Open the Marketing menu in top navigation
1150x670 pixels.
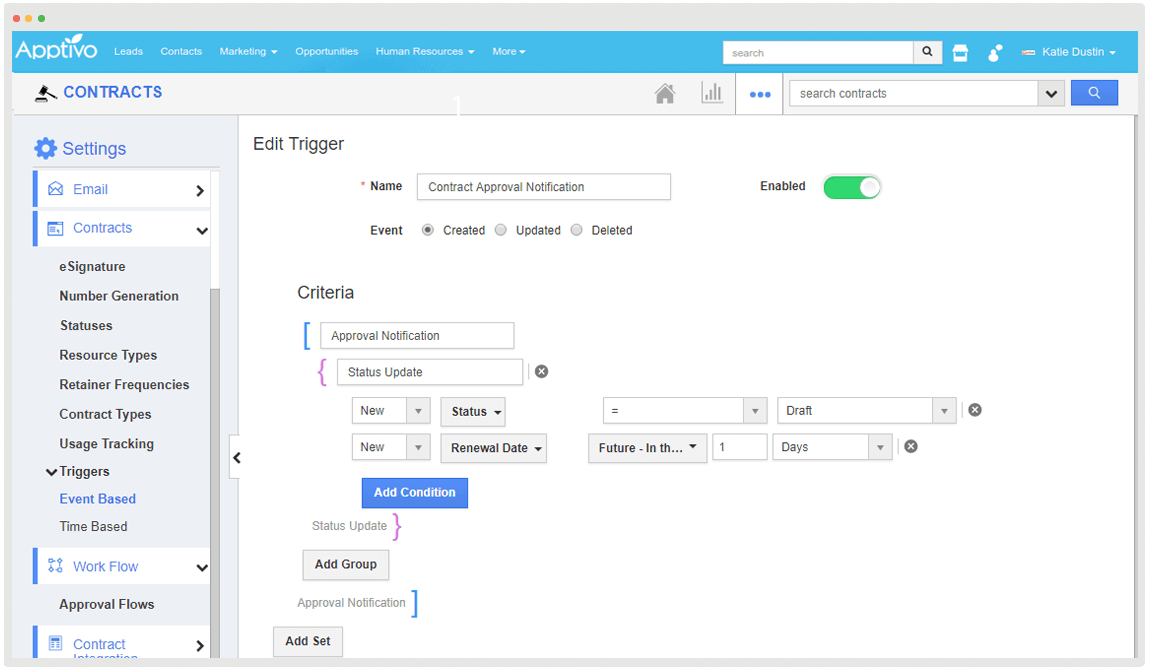(x=248, y=52)
